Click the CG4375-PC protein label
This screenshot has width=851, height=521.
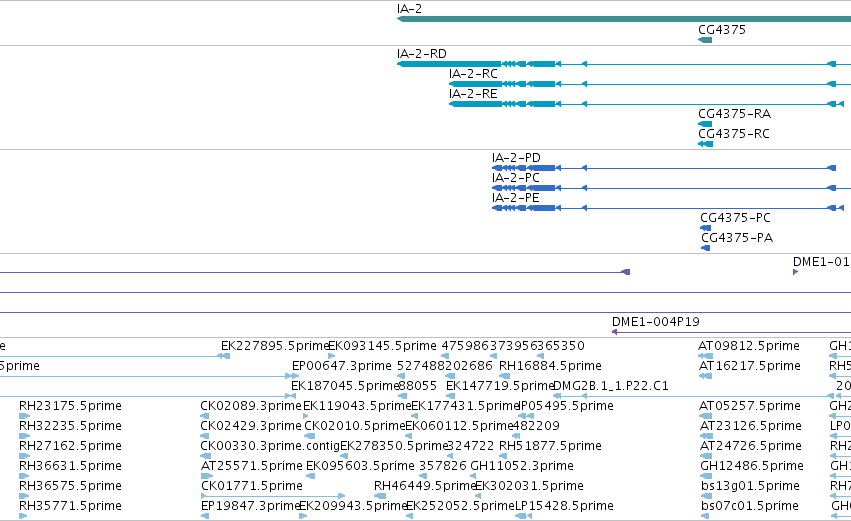point(735,218)
